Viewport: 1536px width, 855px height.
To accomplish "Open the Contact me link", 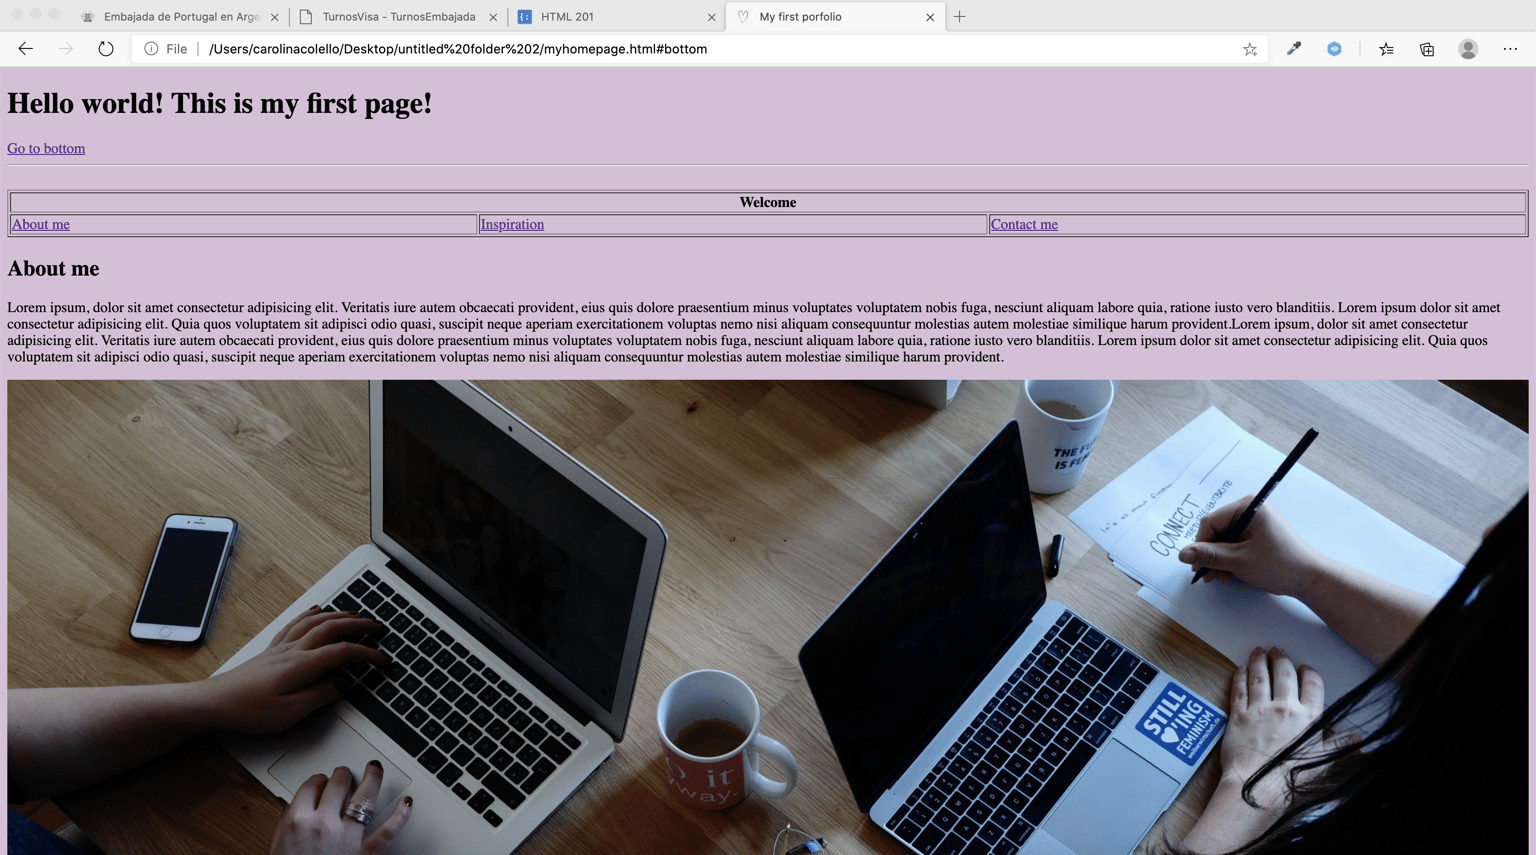I will point(1024,224).
